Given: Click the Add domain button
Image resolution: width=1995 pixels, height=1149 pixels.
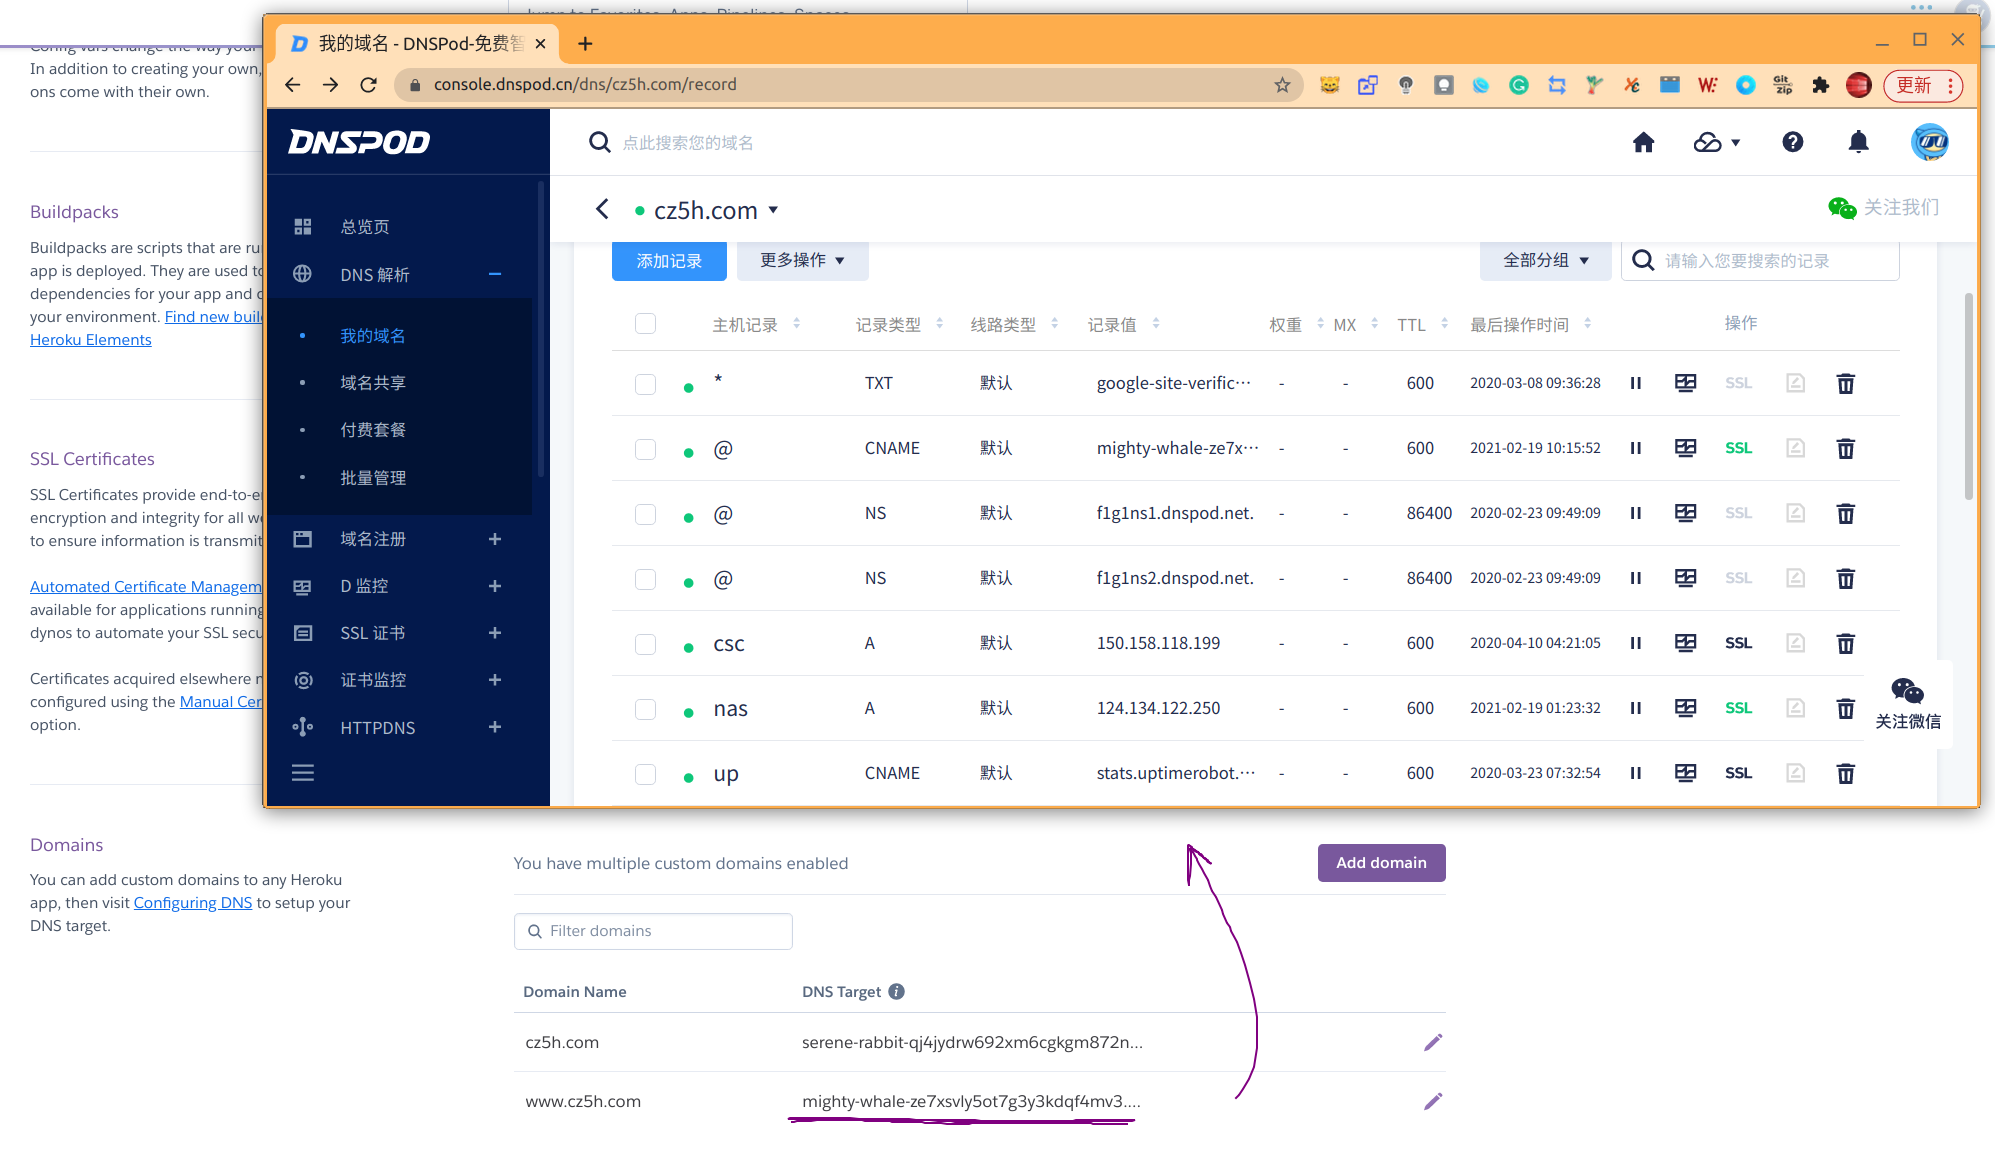Looking at the screenshot, I should pos(1380,862).
